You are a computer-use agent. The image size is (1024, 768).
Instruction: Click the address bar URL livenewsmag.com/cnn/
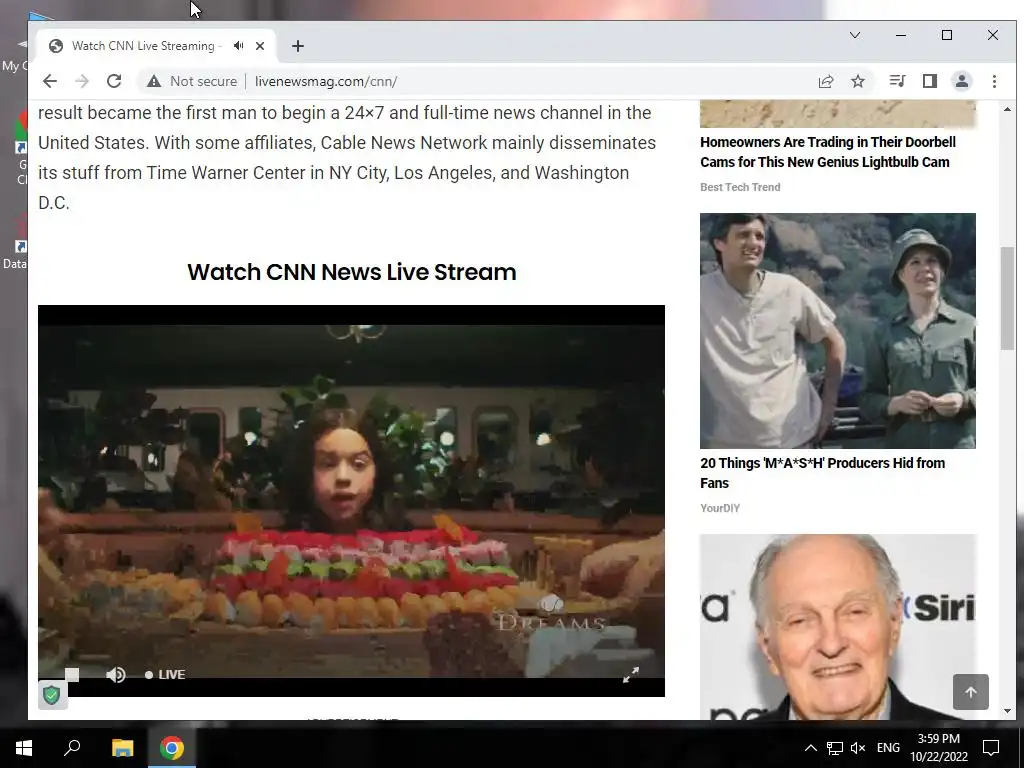[326, 81]
